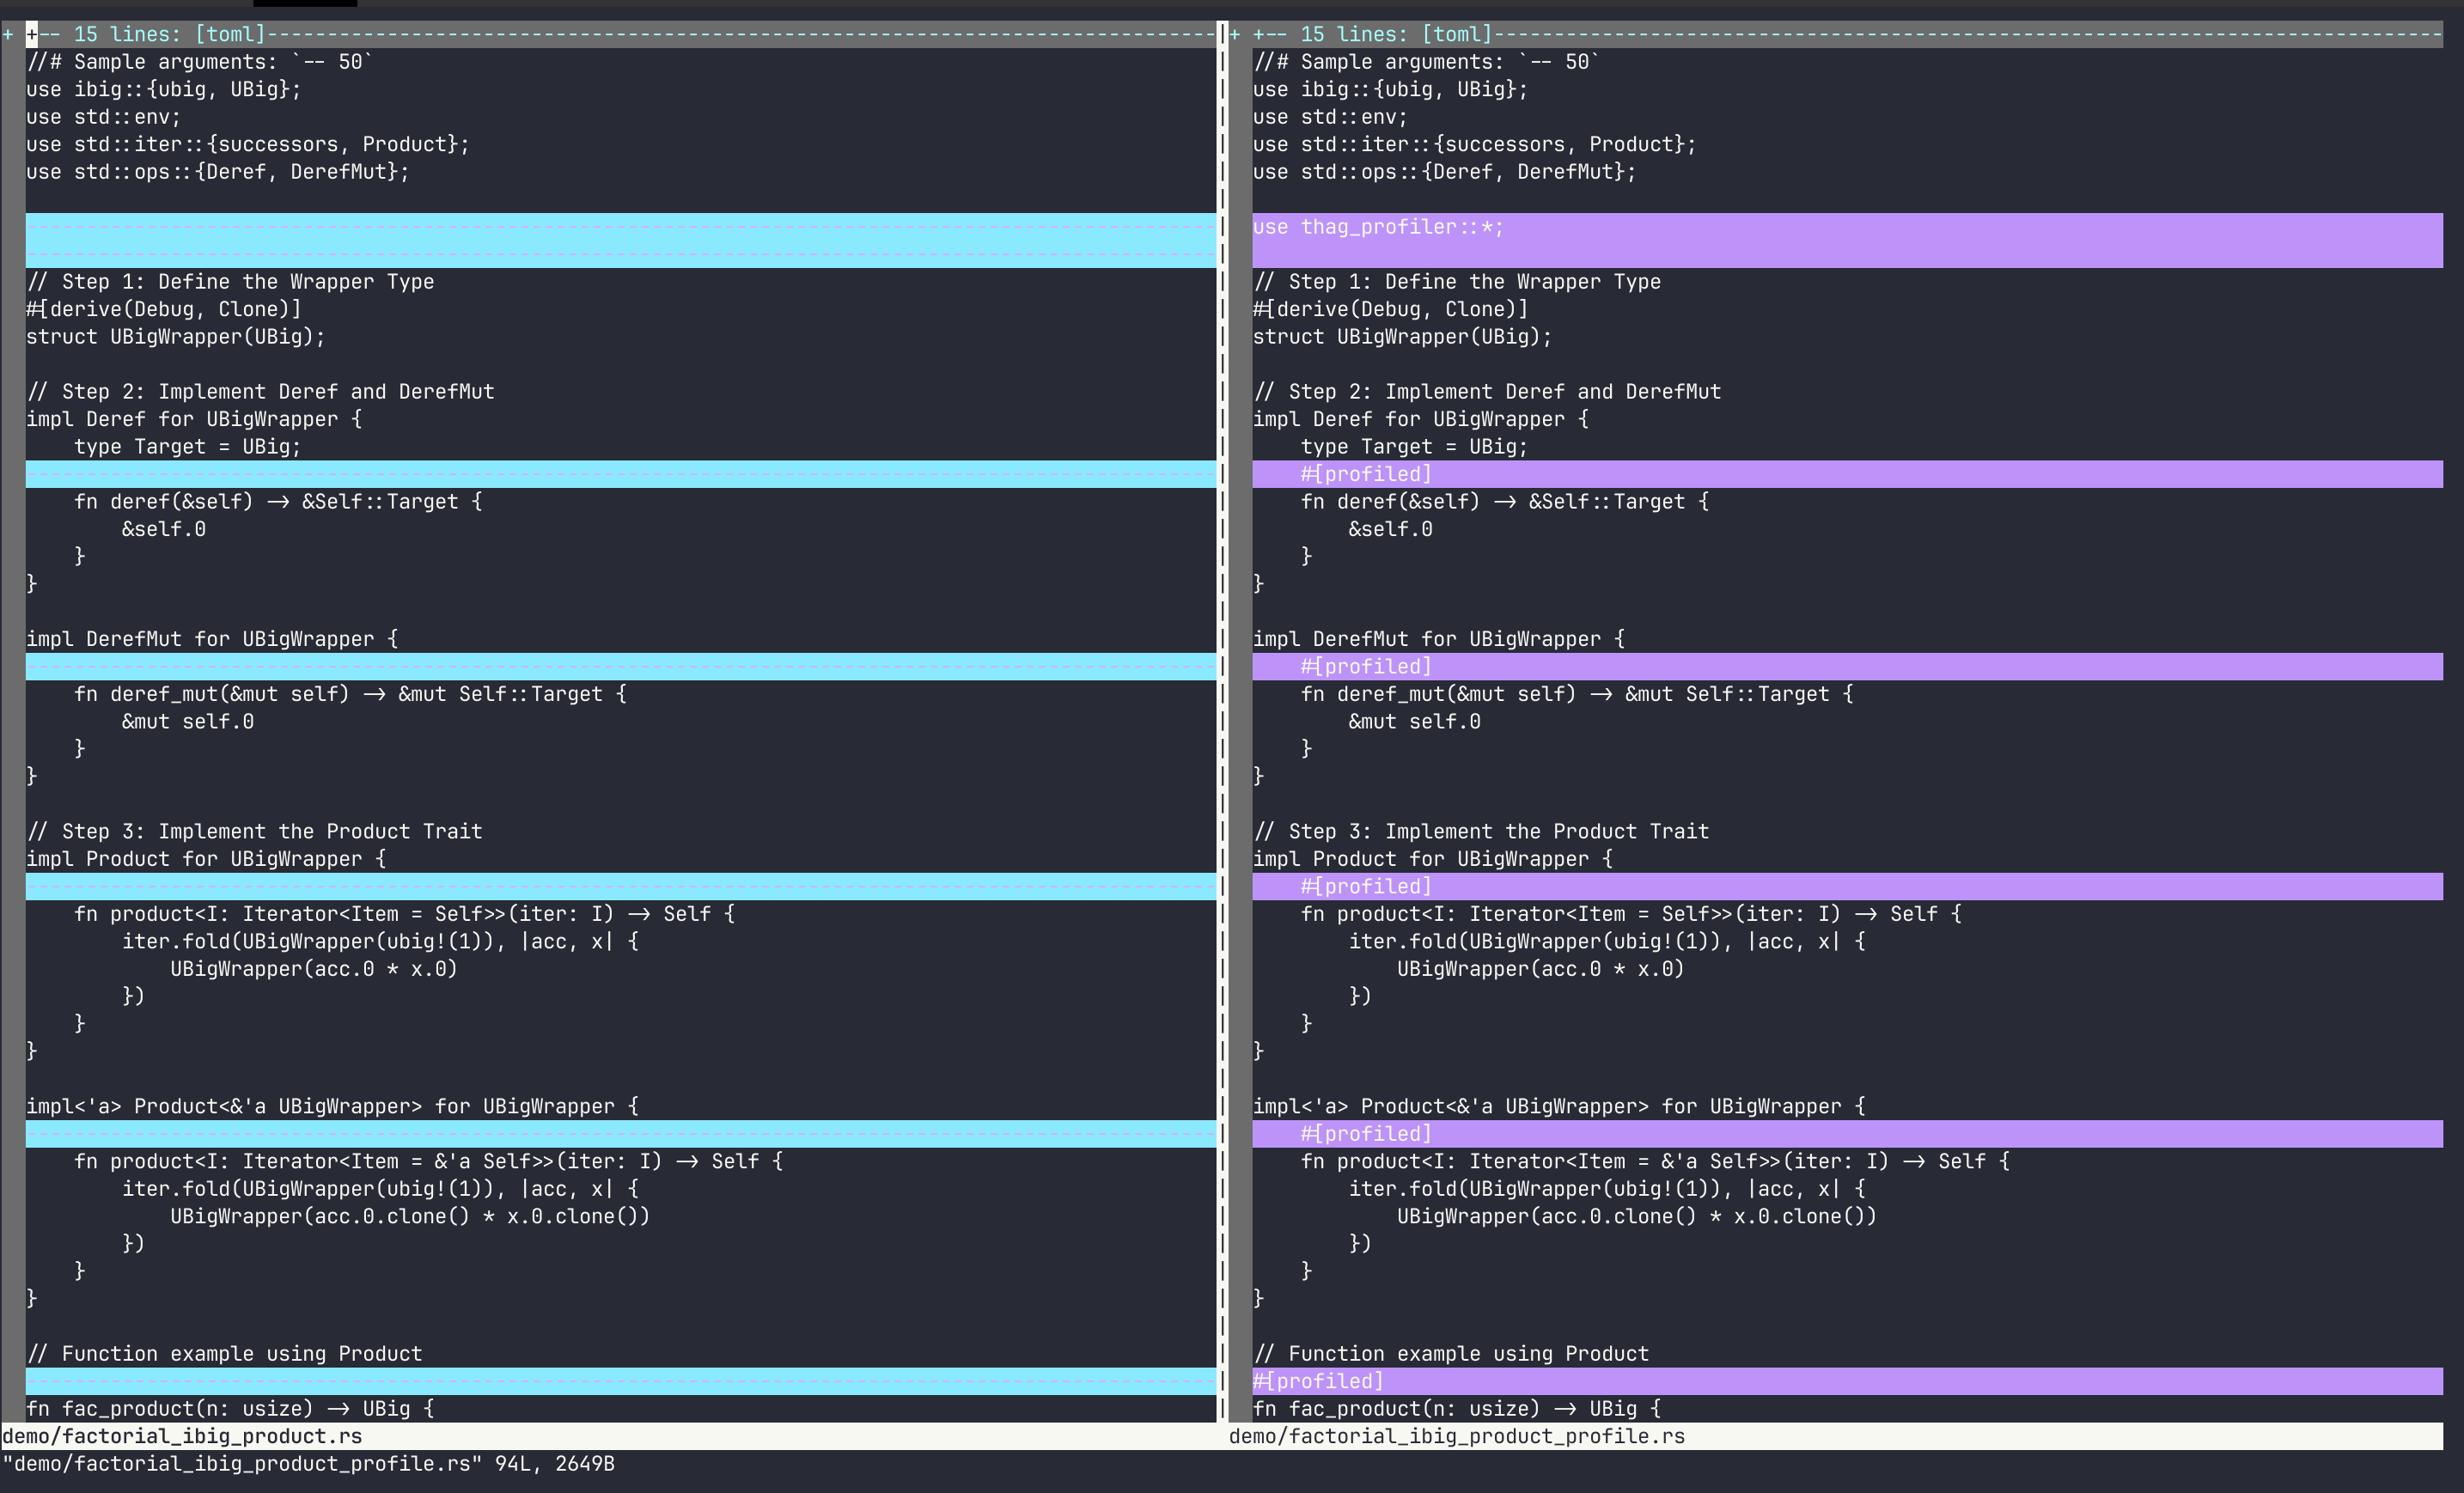
Task: Focus right pane via factorial_ibig_product_profile.rs status line
Action: pos(1456,1436)
